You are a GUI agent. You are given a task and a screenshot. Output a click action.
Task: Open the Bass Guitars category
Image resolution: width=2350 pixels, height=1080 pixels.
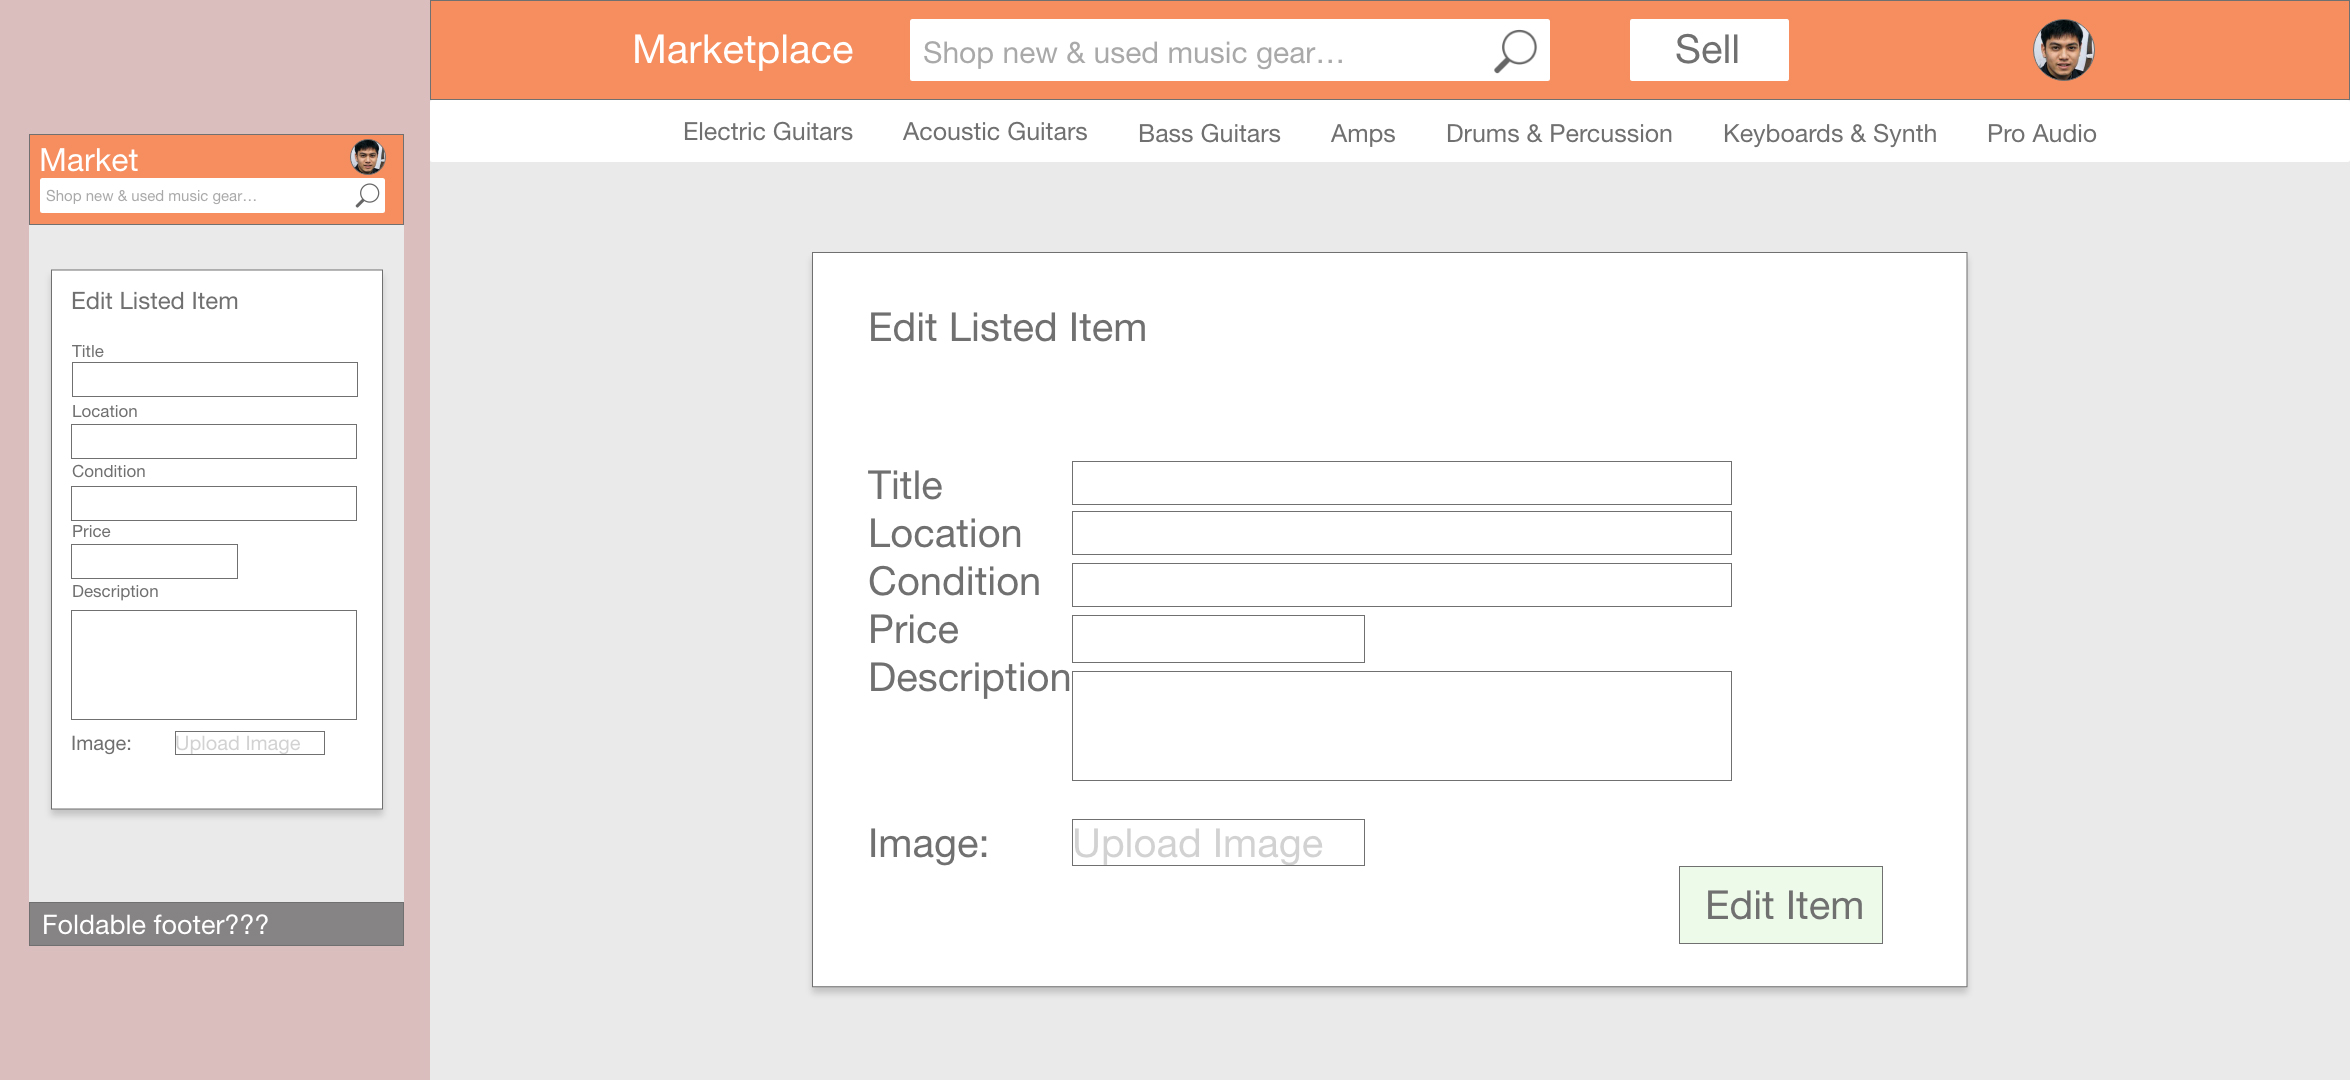coord(1208,134)
